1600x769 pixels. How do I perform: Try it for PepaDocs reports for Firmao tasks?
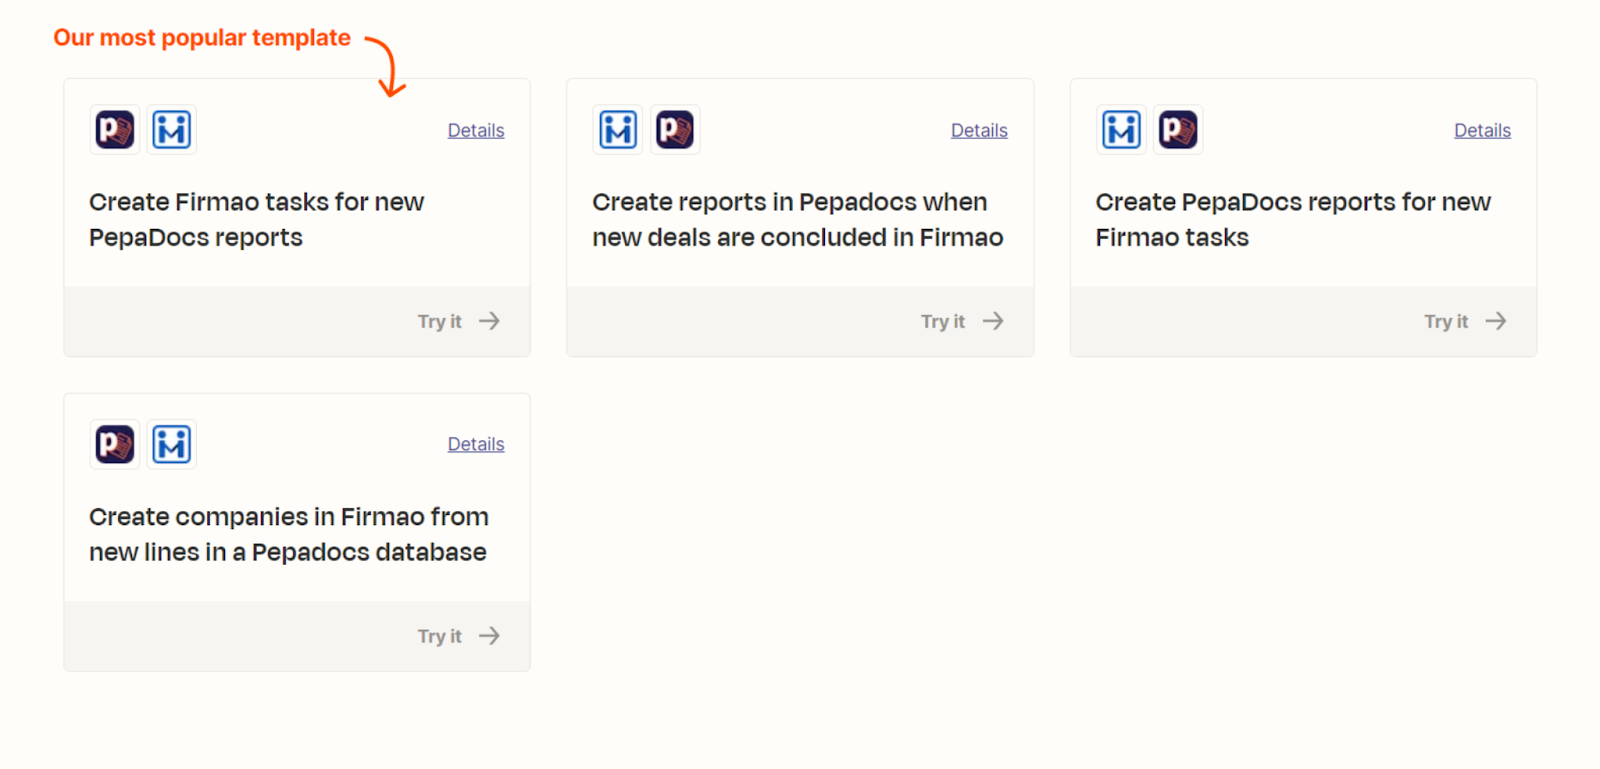(x=1465, y=321)
